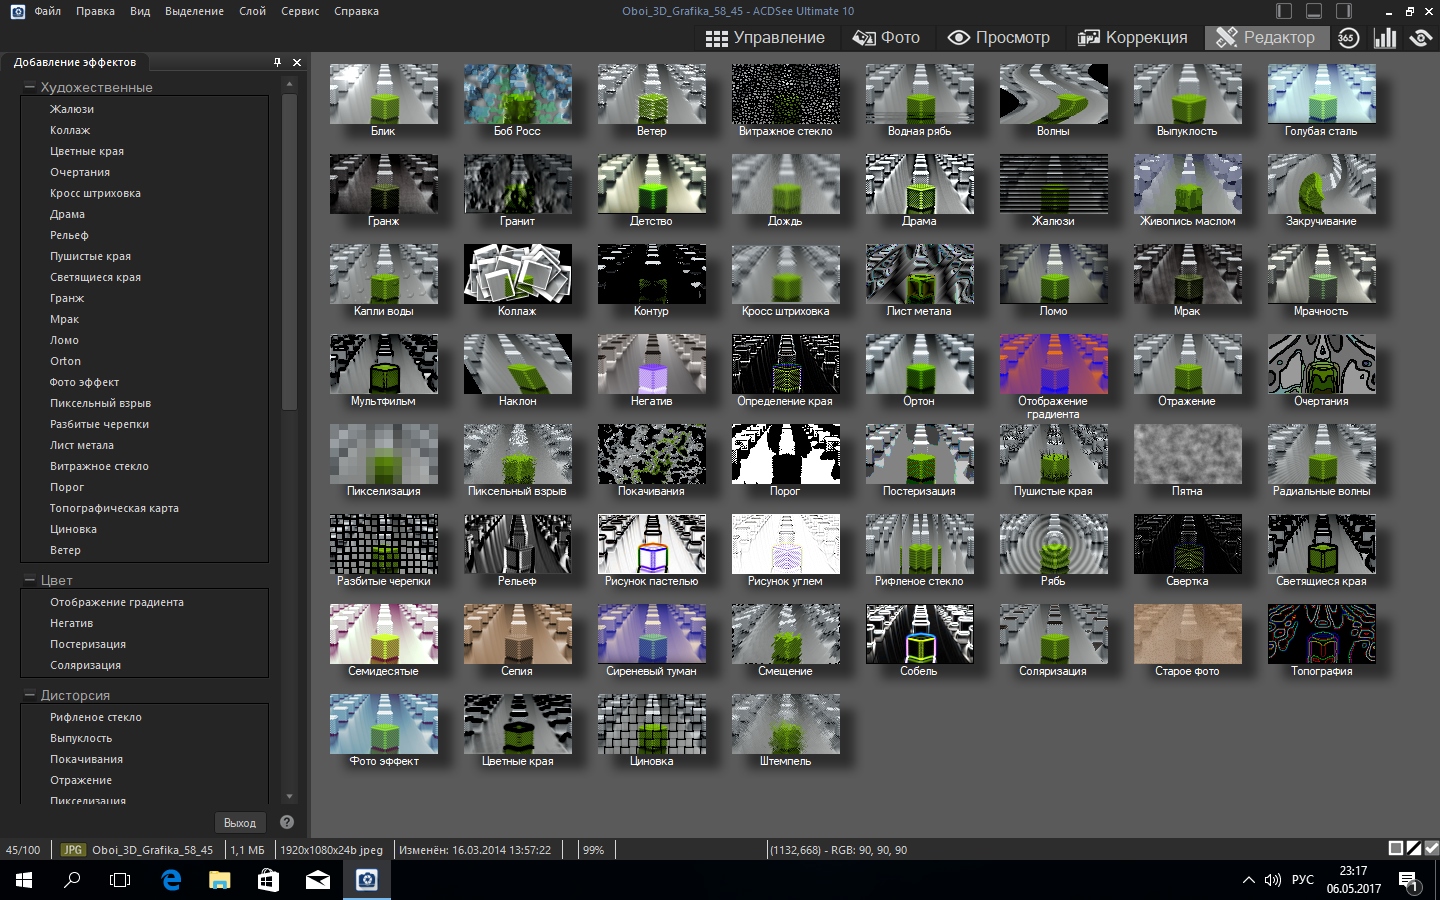This screenshot has width=1440, height=900.
Task: Open Task View on taskbar
Action: 120,880
